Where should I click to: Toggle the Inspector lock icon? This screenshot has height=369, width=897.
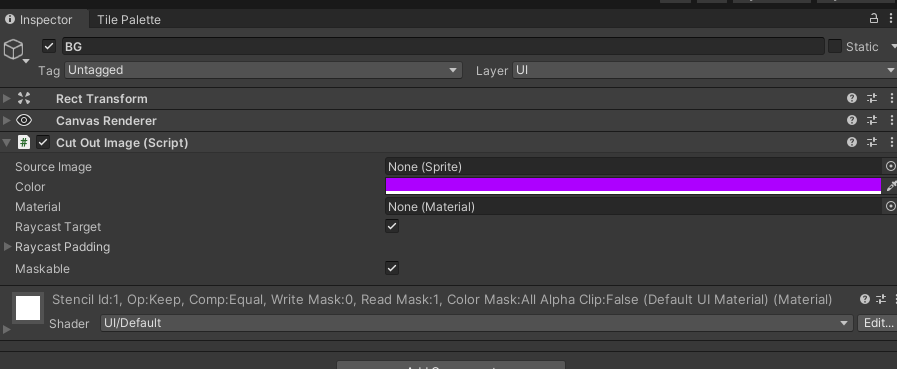click(874, 18)
